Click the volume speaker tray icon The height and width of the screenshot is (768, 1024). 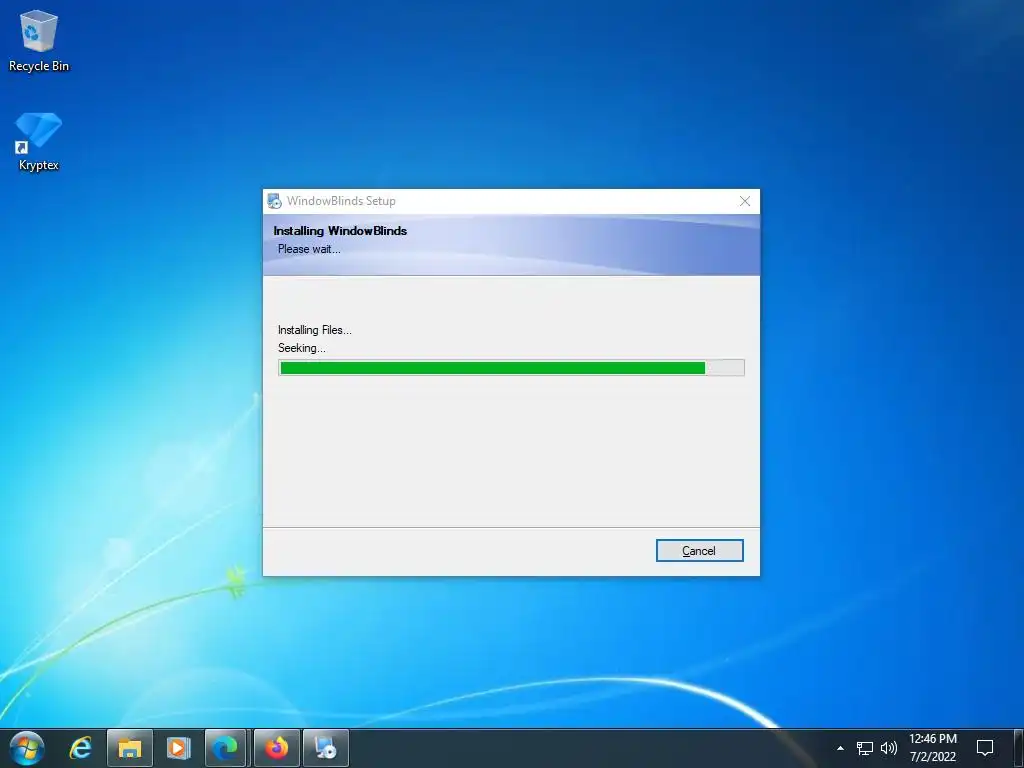point(889,748)
